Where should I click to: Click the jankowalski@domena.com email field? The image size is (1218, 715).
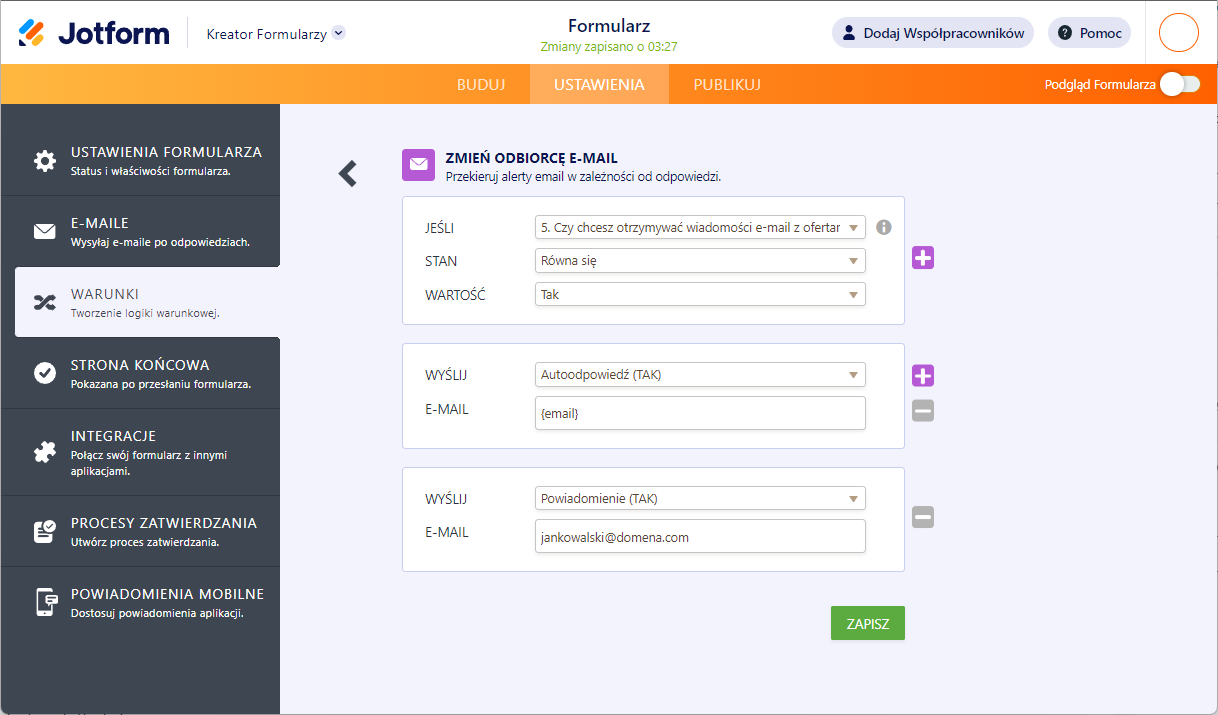700,537
